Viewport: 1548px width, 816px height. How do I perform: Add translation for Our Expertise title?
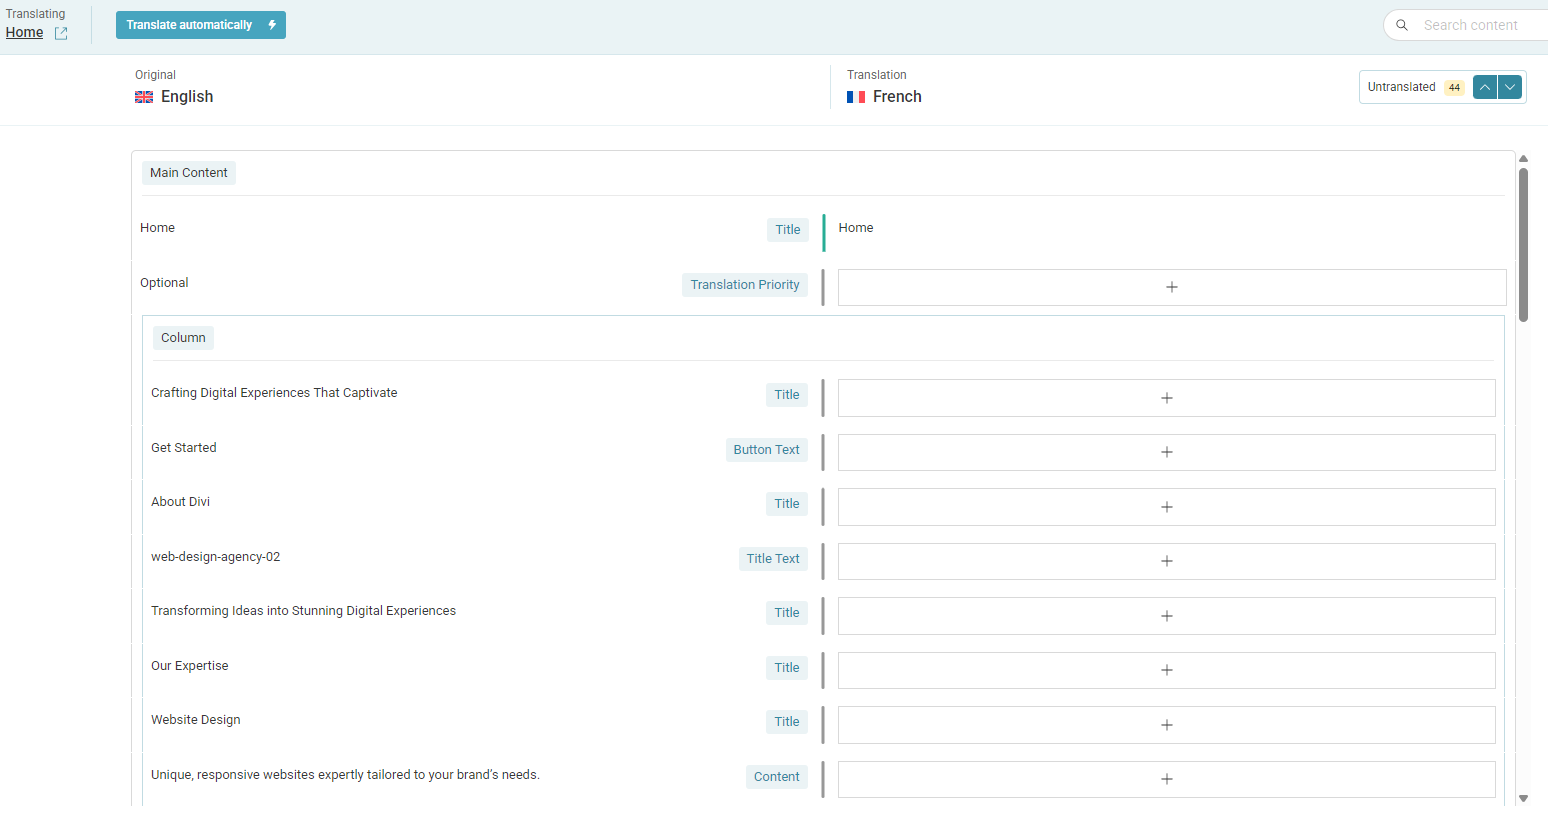(1166, 670)
